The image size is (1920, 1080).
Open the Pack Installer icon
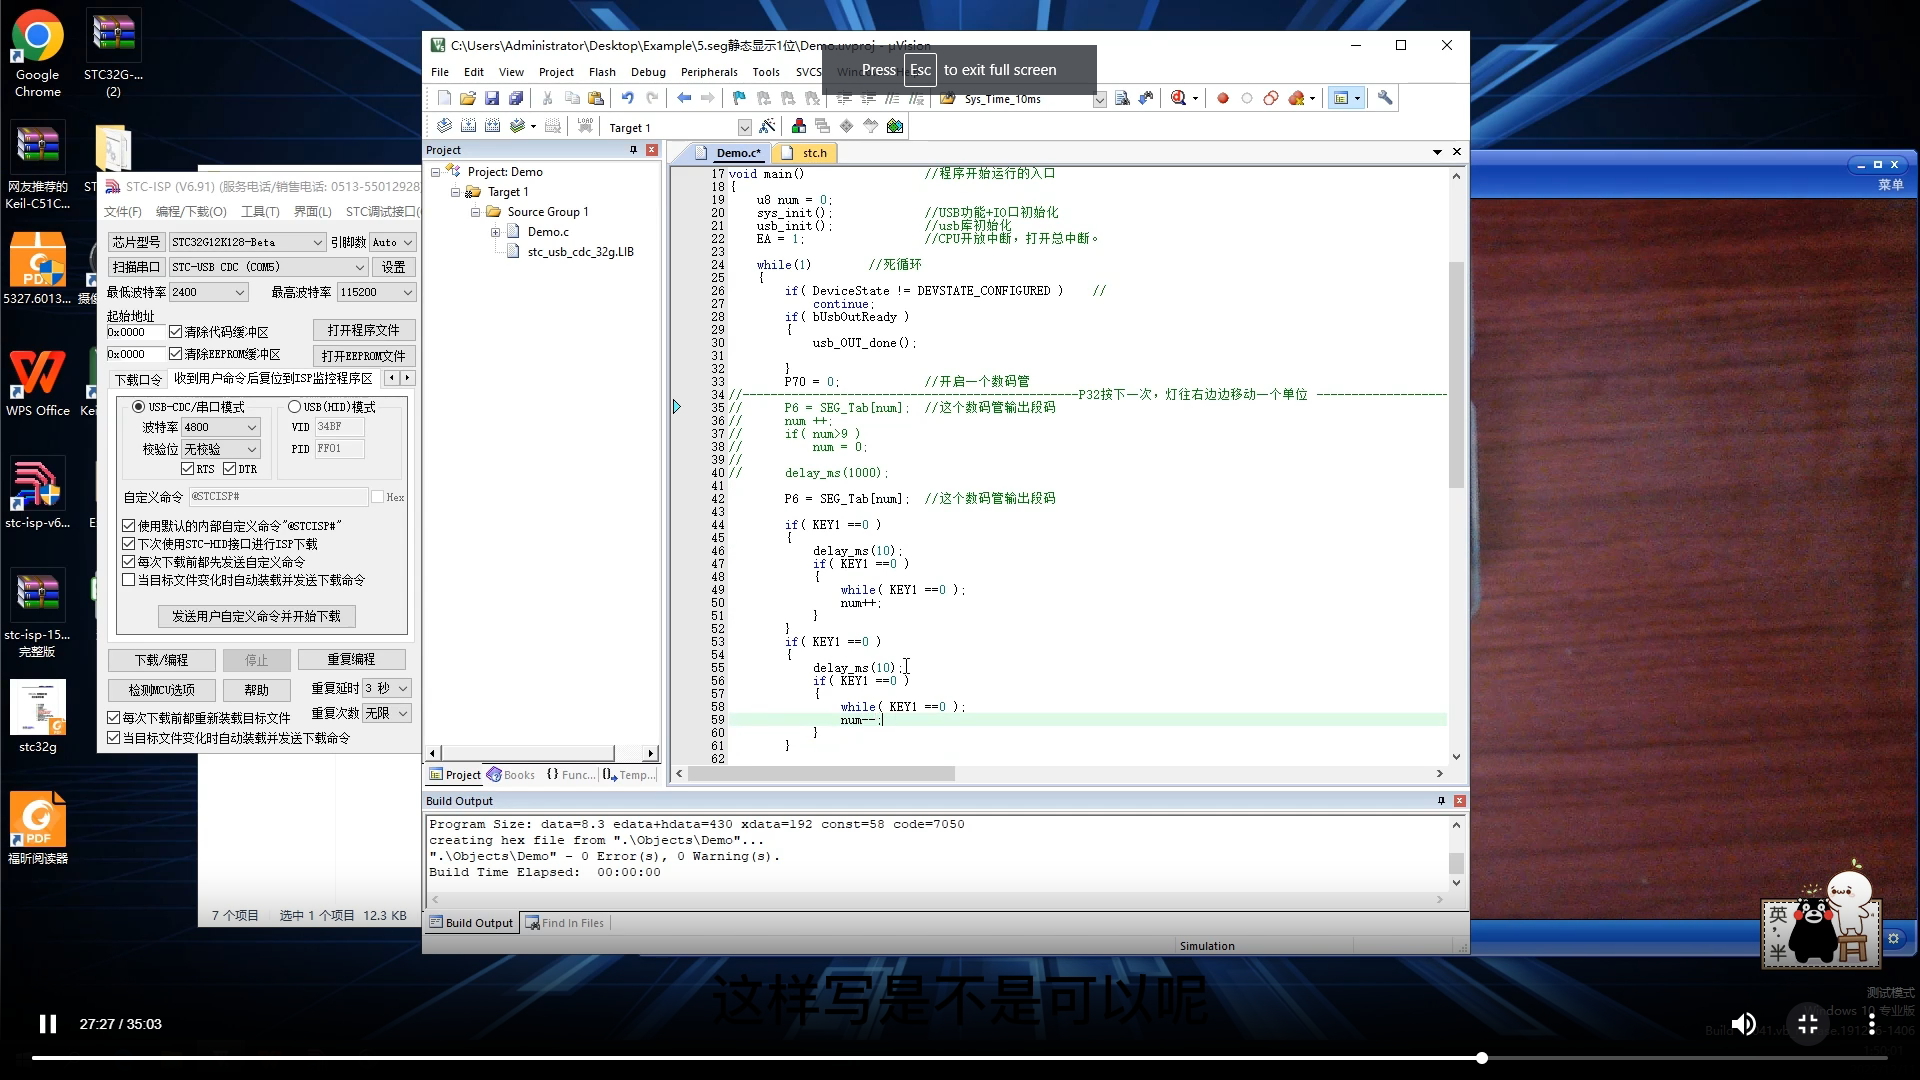coord(895,126)
